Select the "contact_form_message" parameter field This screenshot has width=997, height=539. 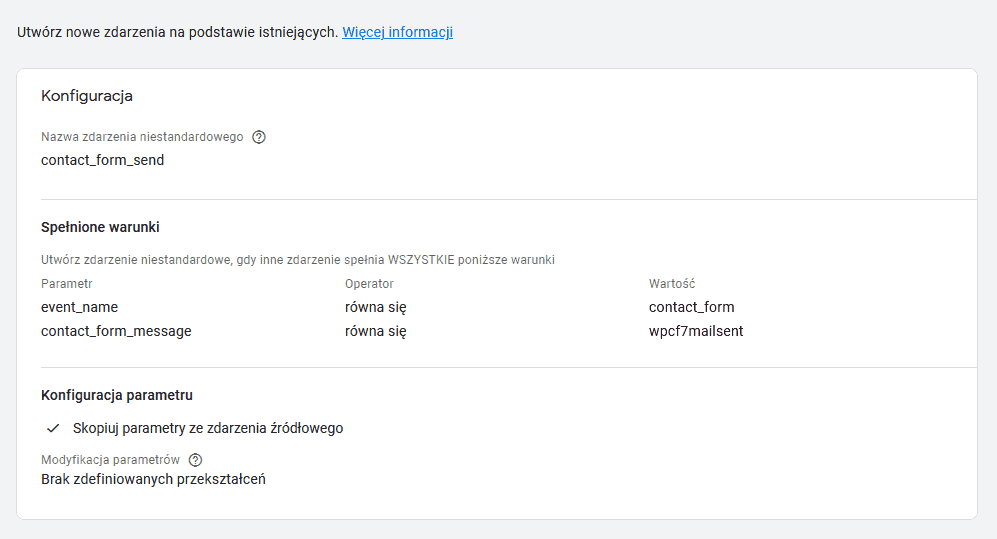pyautogui.click(x=116, y=331)
